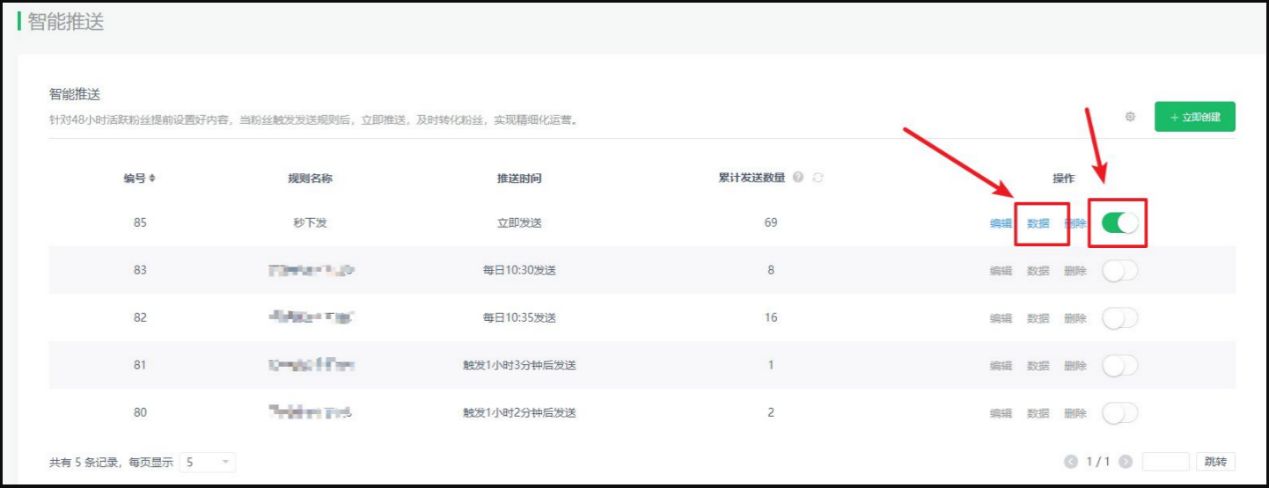Turn off the toggle for rule 85
1269x488 pixels.
click(x=1120, y=223)
